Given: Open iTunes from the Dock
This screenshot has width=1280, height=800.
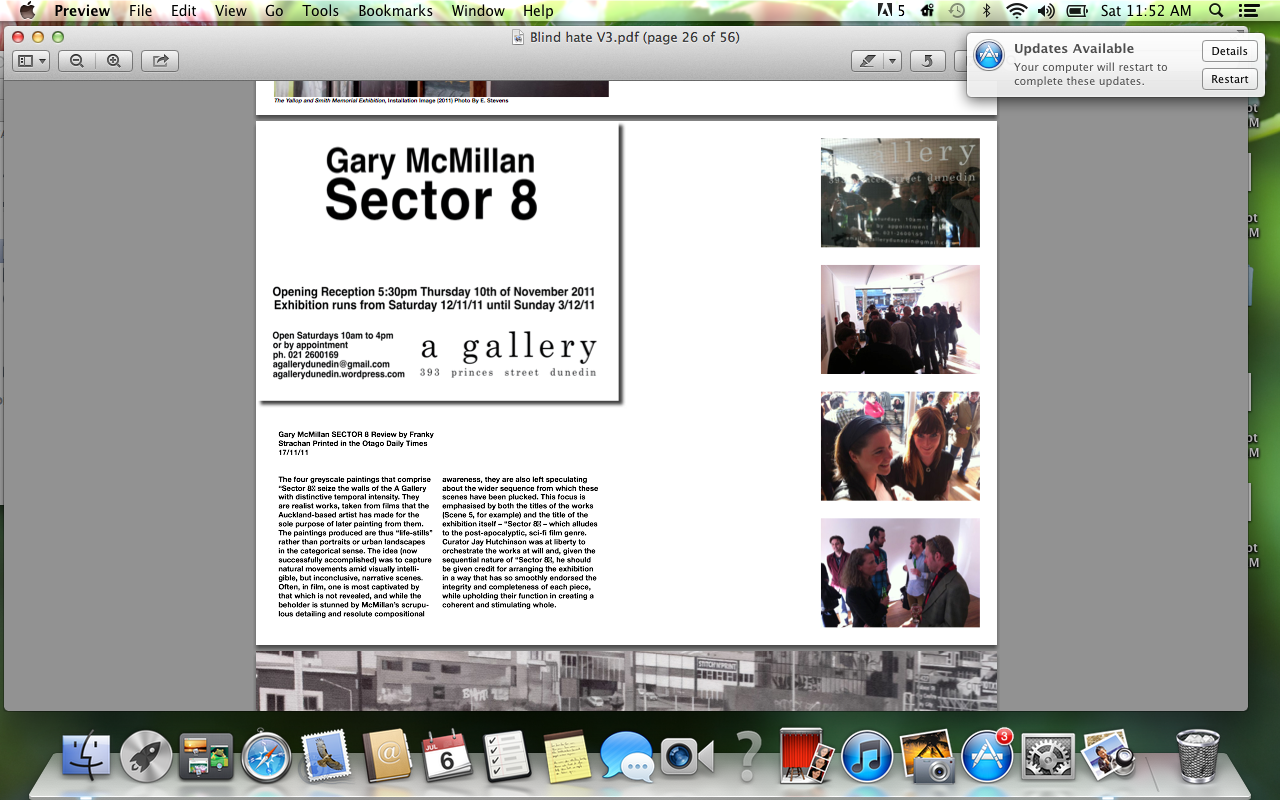Looking at the screenshot, I should [866, 757].
